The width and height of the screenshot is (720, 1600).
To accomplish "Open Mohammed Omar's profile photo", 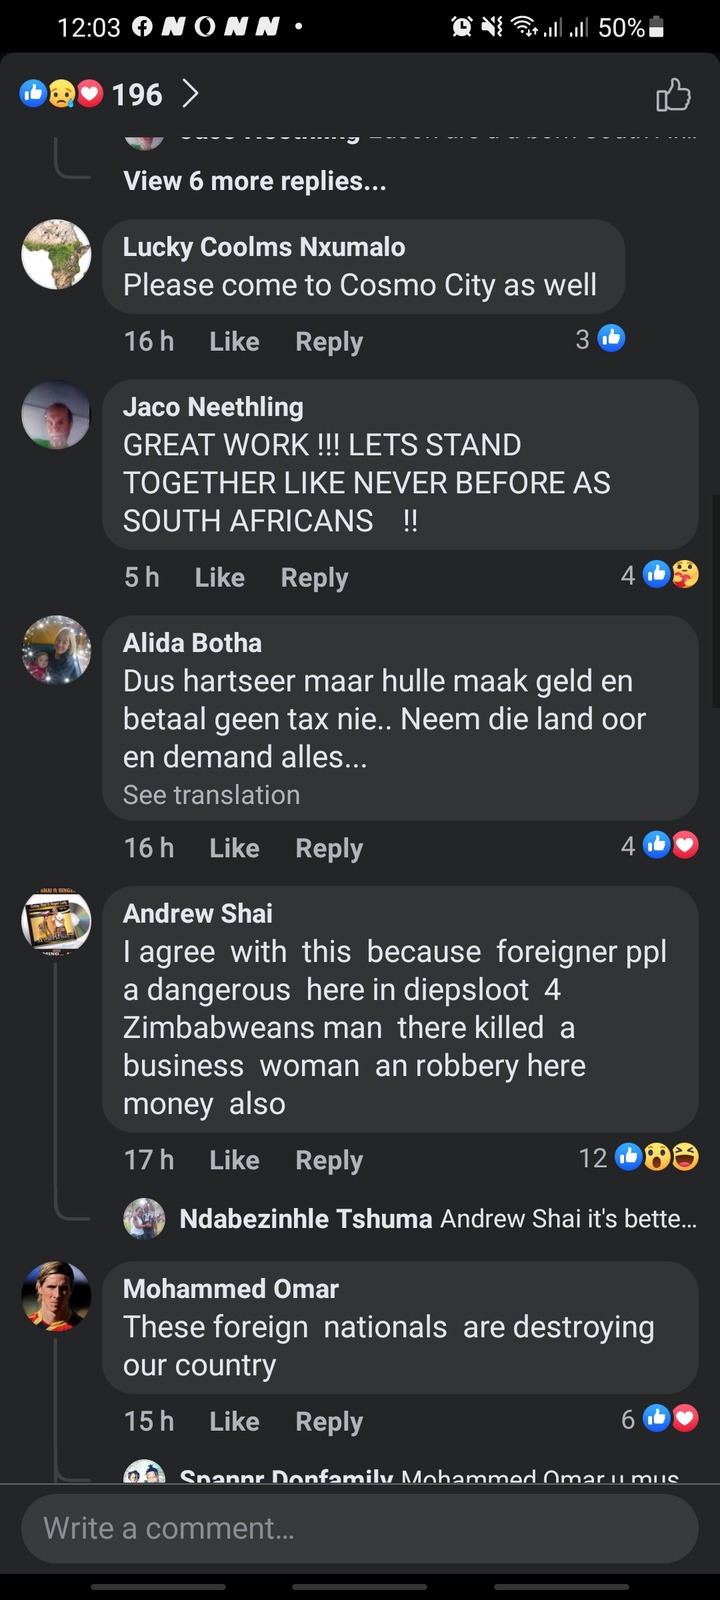I will pyautogui.click(x=57, y=1297).
